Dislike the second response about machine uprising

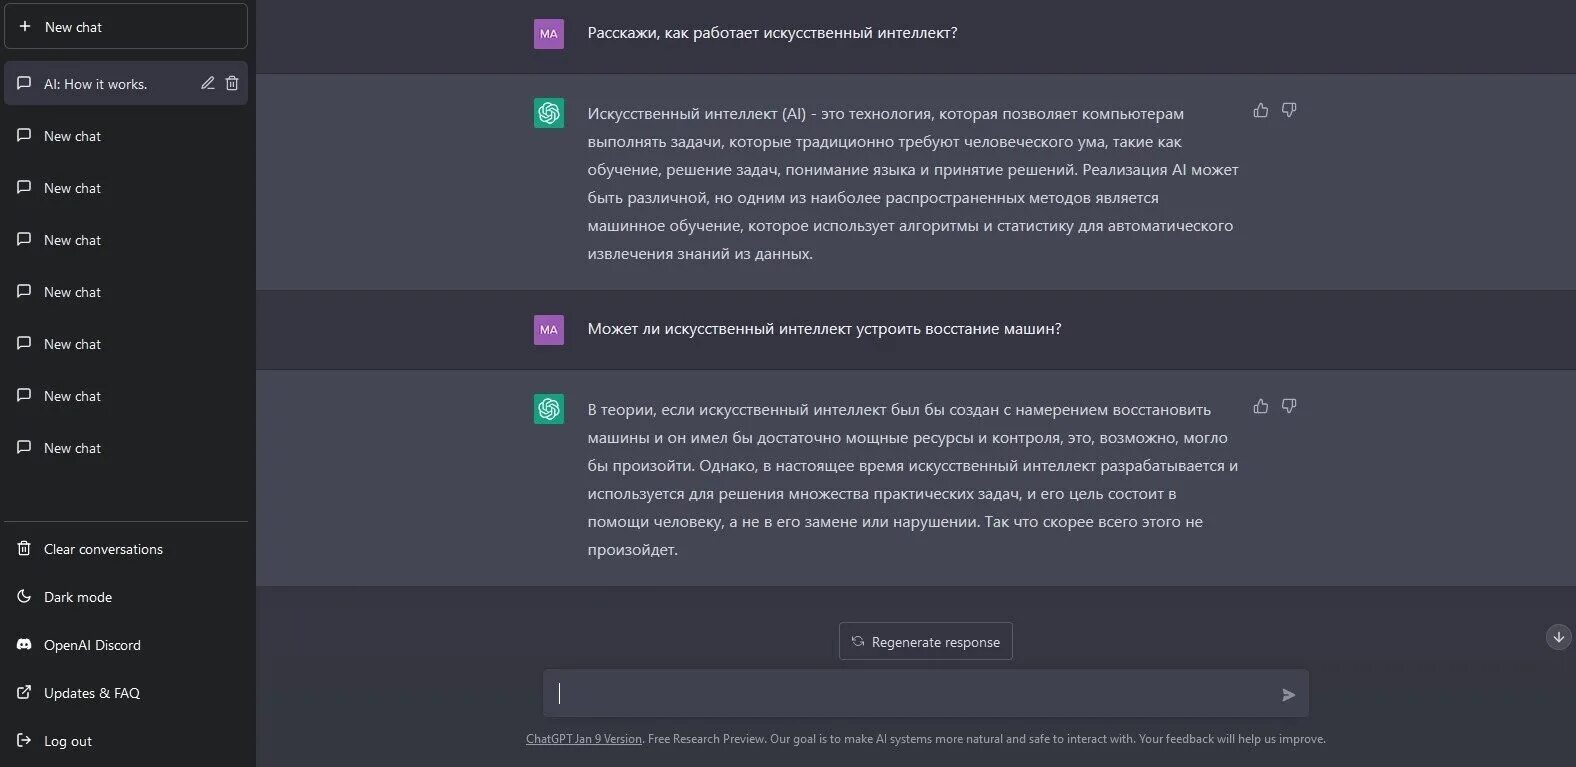click(1289, 406)
